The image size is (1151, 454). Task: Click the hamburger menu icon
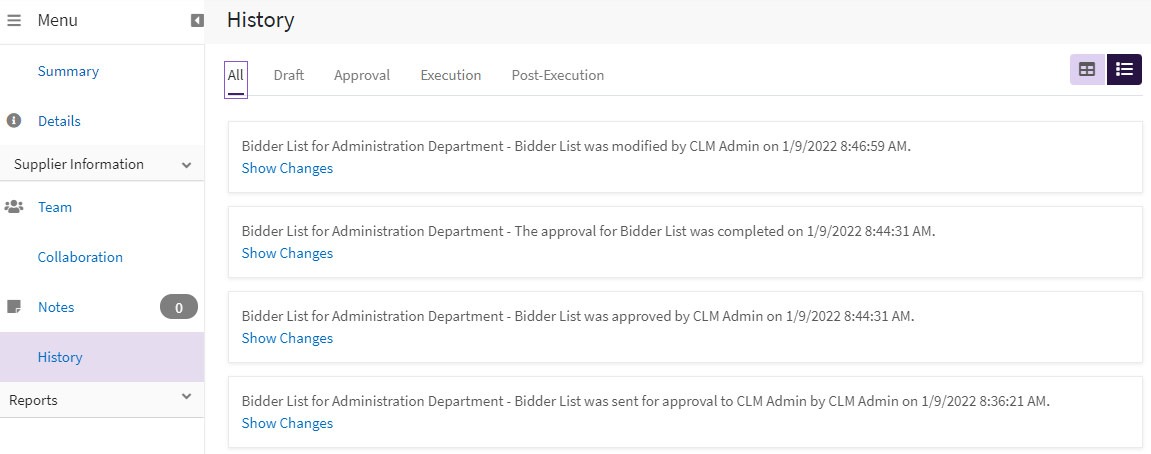pos(14,20)
